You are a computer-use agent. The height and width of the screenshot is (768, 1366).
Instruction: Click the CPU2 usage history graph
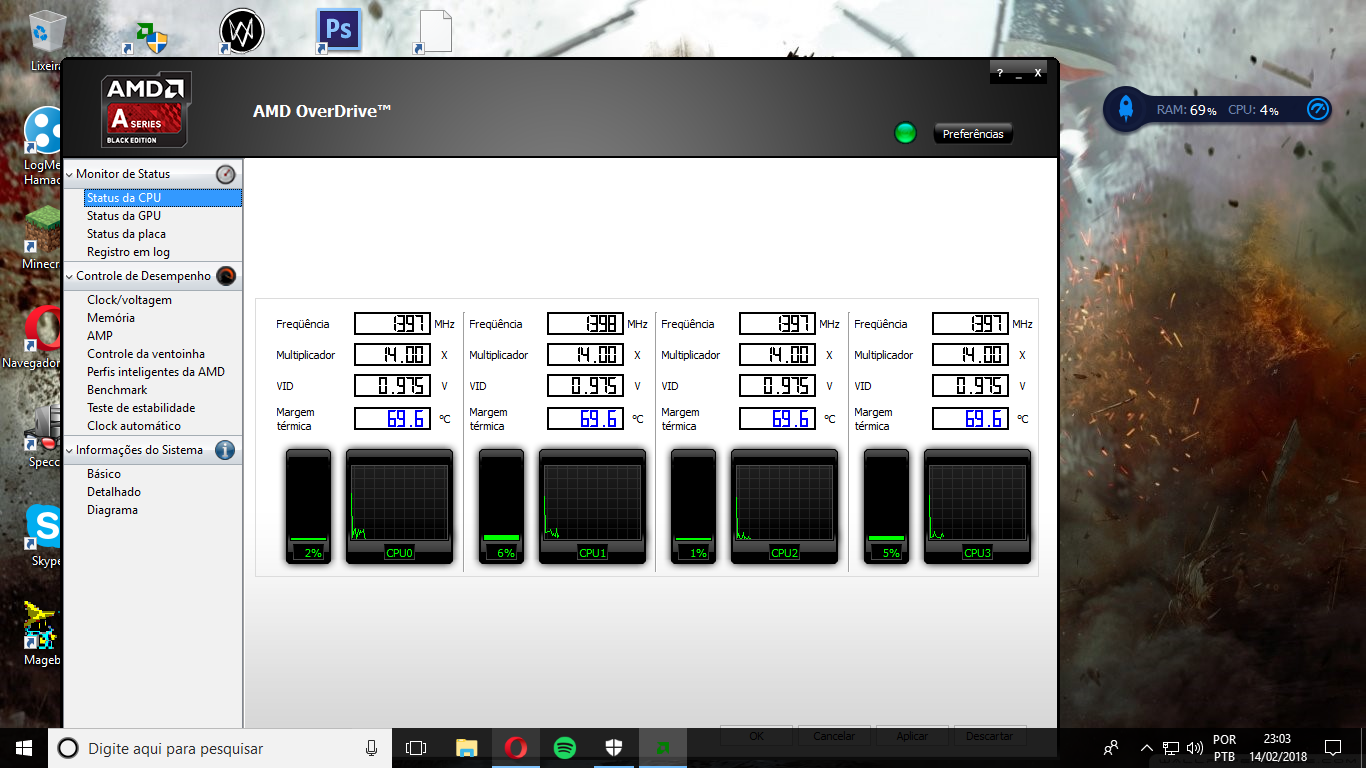click(x=784, y=506)
